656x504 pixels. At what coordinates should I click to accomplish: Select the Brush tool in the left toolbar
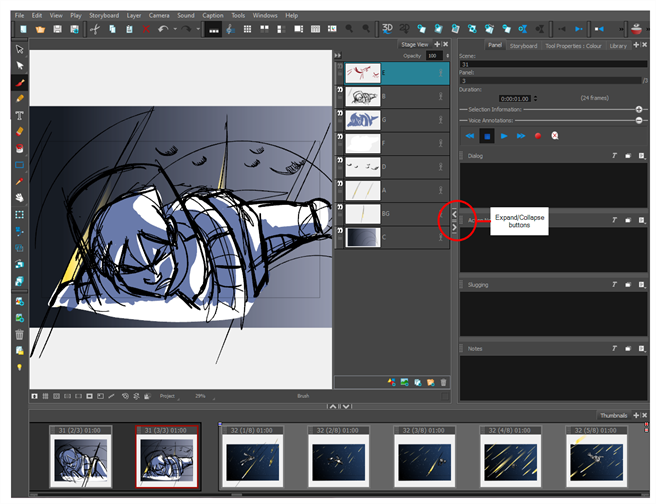point(20,82)
